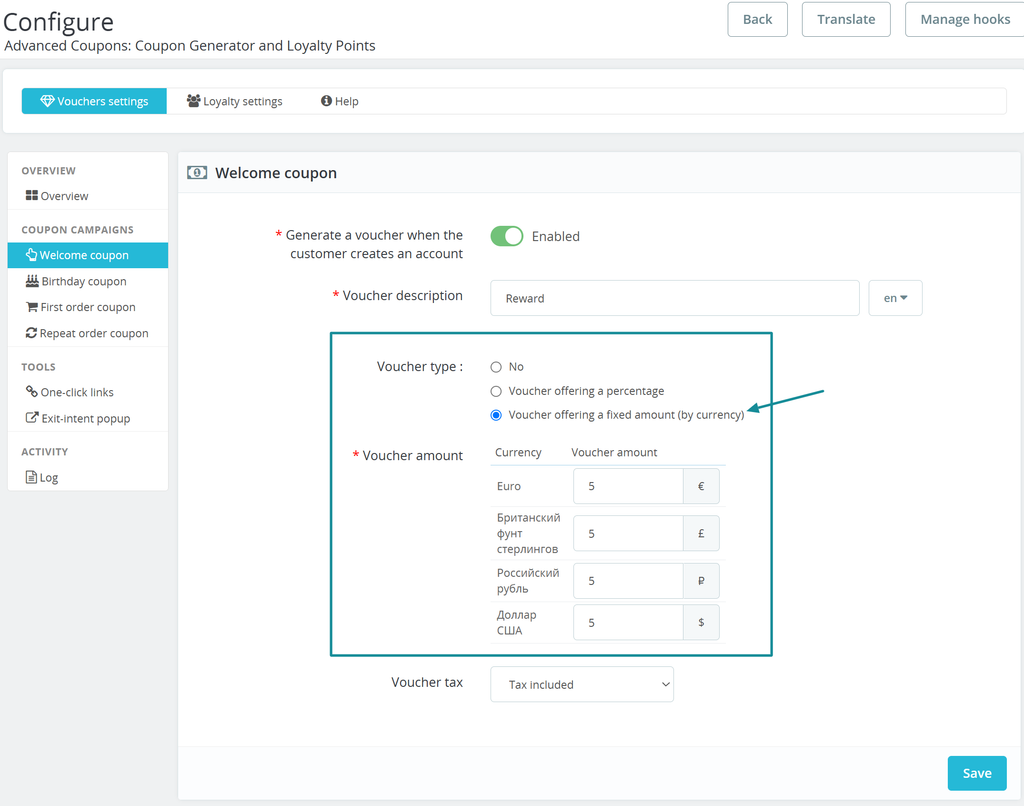Viewport: 1024px width, 806px height.
Task: Click the birthday cake icon
Action: click(x=32, y=281)
